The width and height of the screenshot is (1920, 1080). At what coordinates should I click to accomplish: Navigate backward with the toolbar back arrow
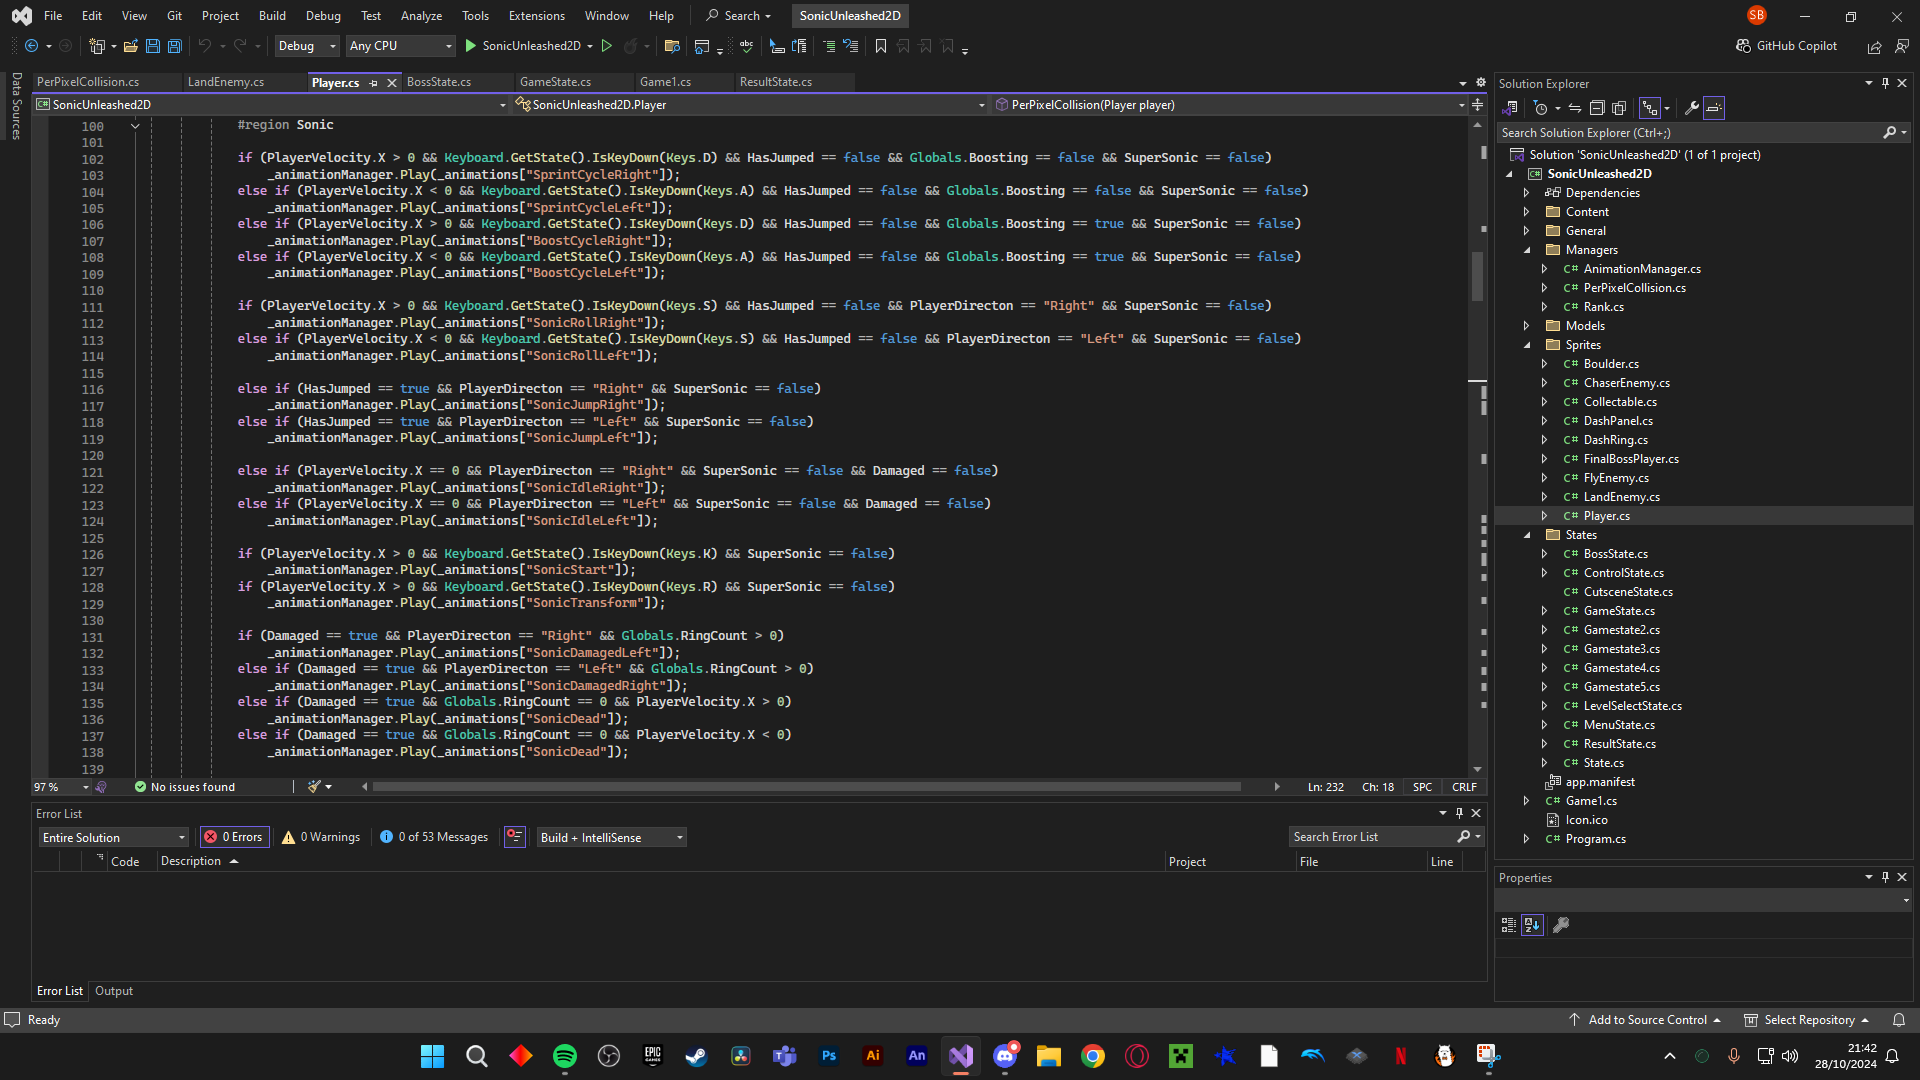point(32,46)
